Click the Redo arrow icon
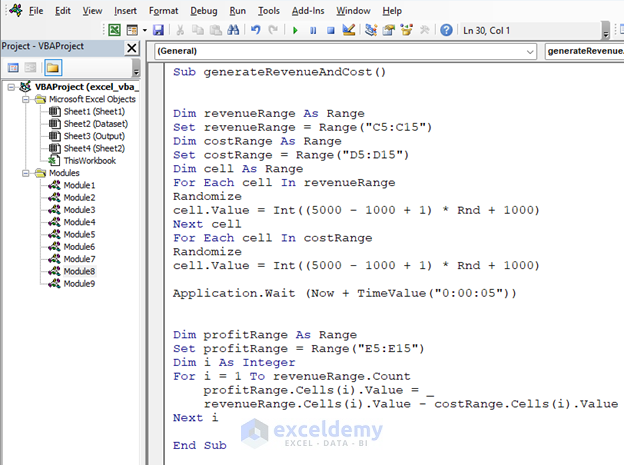Image resolution: width=624 pixels, height=465 pixels. click(x=273, y=30)
